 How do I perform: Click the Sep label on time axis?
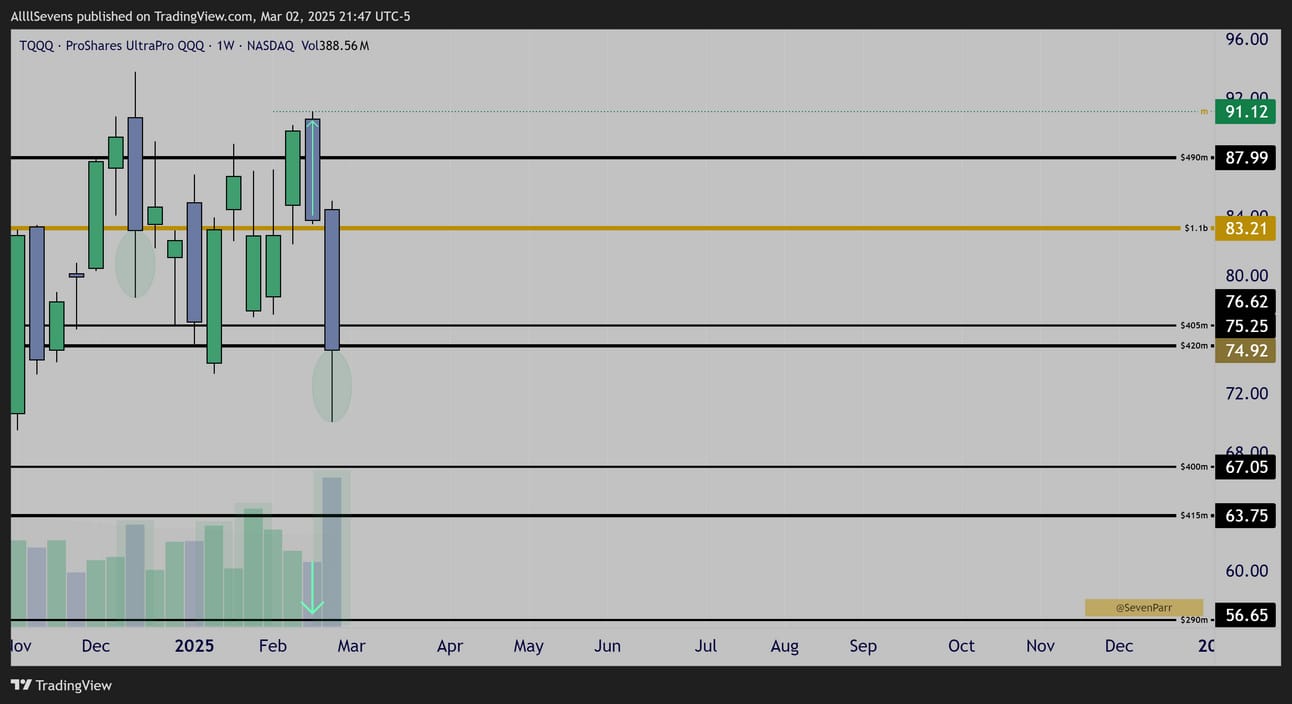coord(863,646)
